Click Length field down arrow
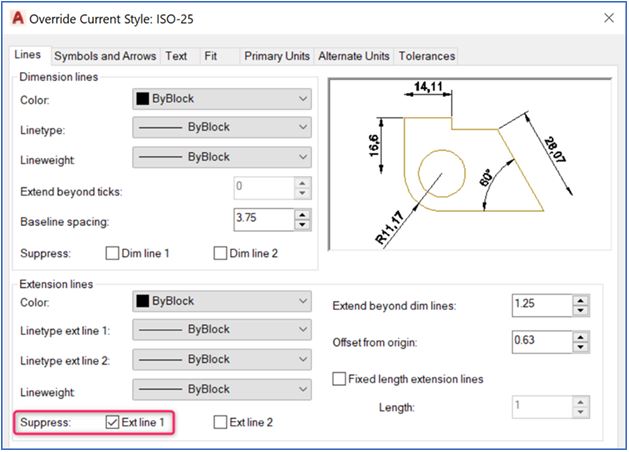This screenshot has width=629, height=452. tap(581, 412)
